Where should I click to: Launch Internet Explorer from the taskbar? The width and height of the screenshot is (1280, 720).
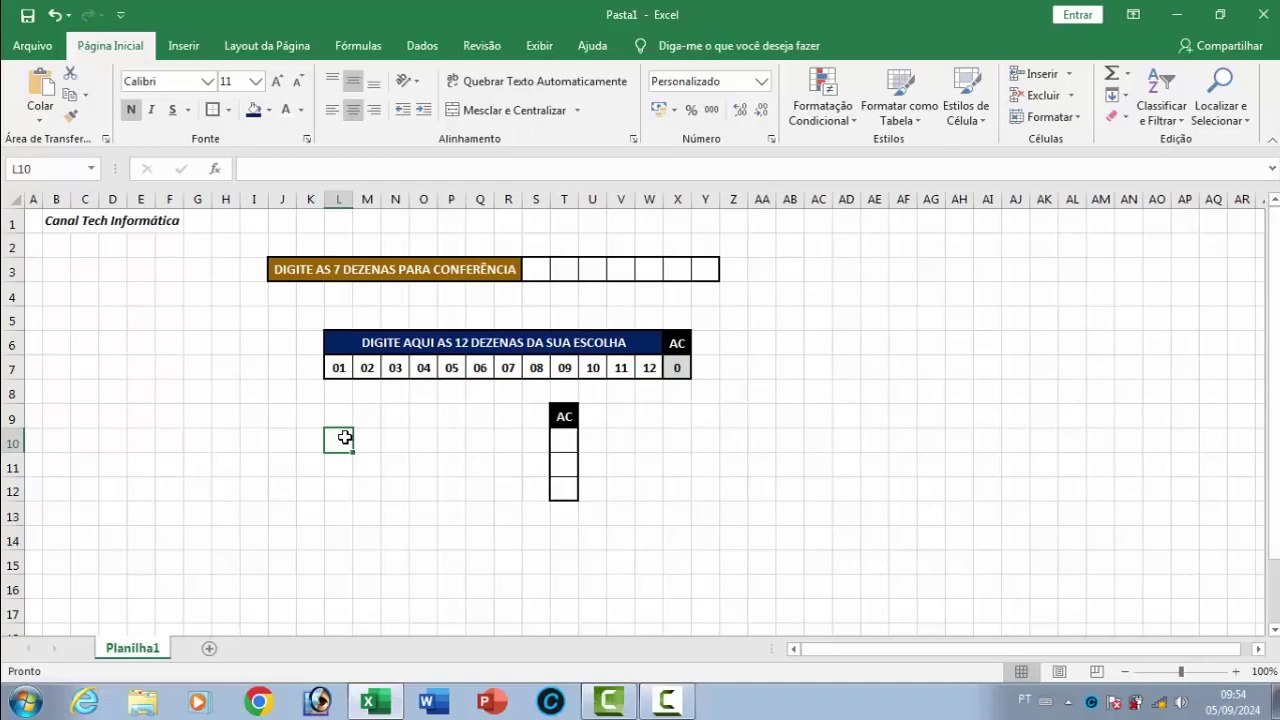click(x=85, y=702)
